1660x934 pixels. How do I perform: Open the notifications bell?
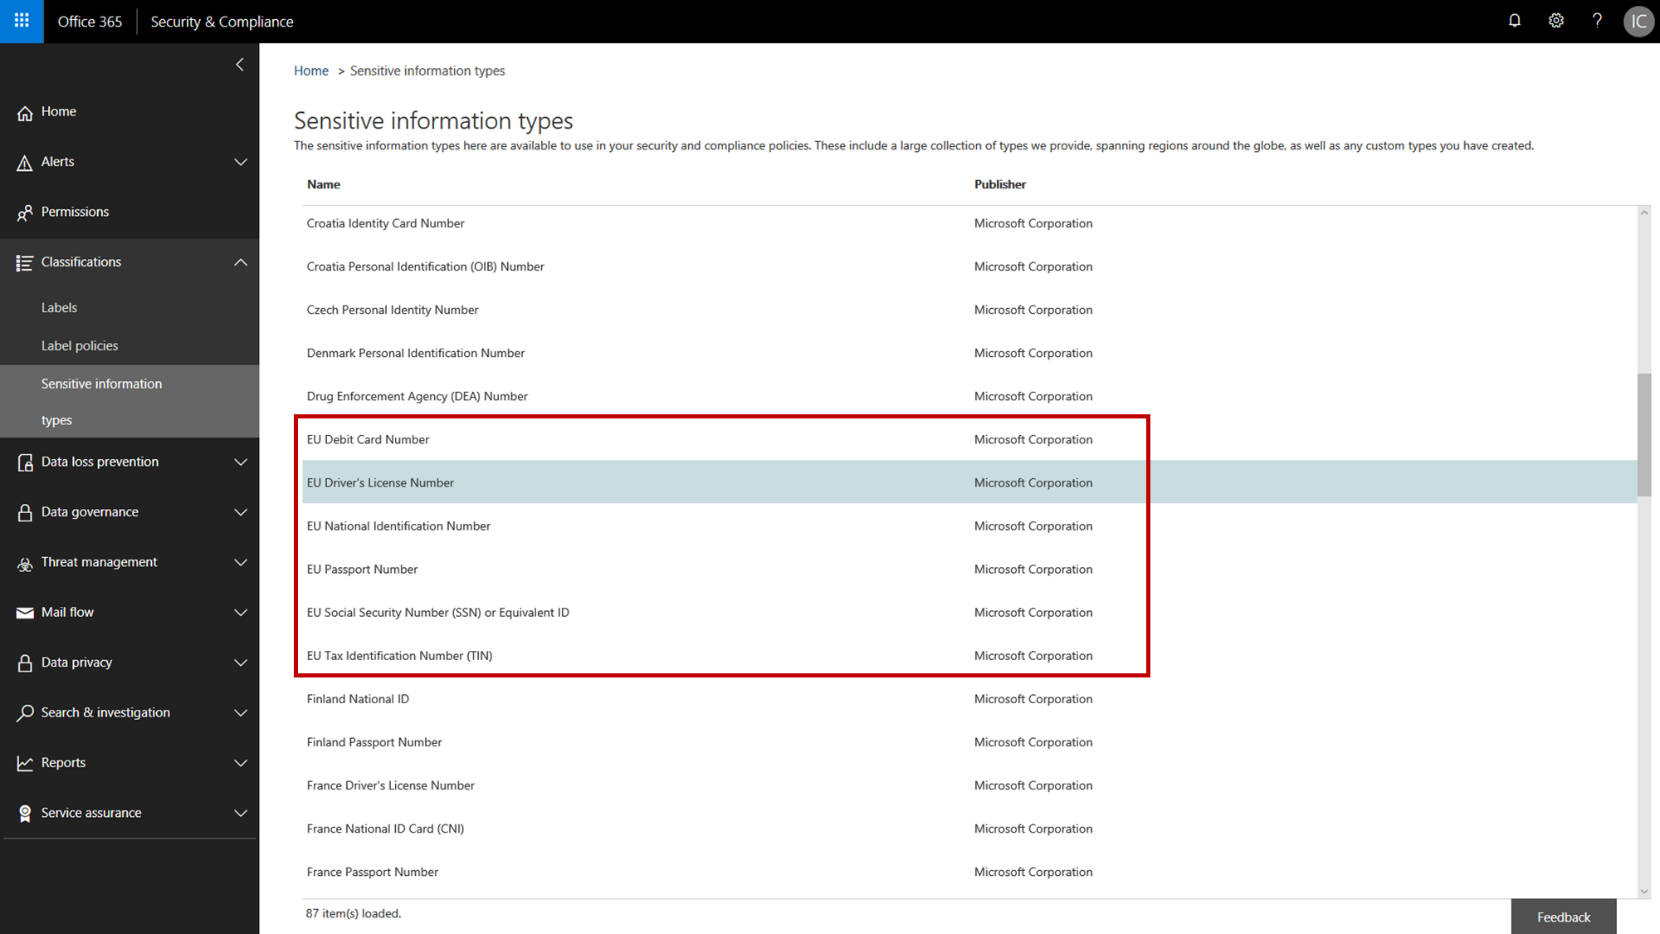pyautogui.click(x=1514, y=21)
